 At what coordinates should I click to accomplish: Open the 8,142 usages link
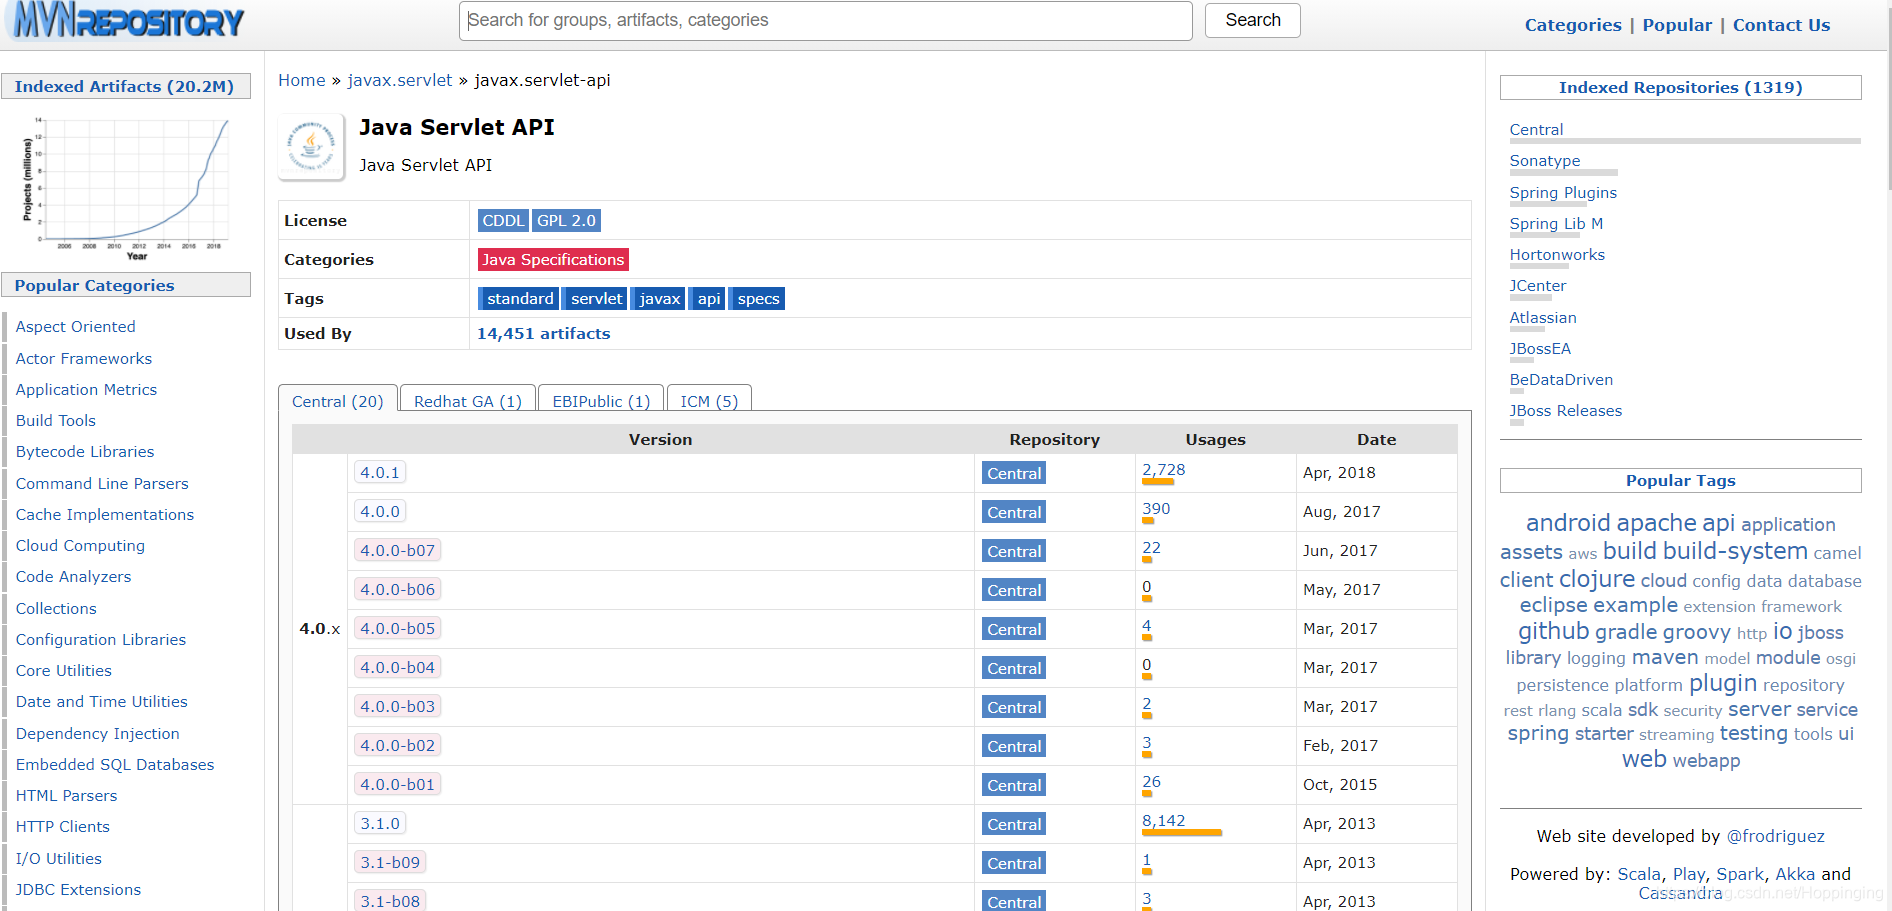1164,821
